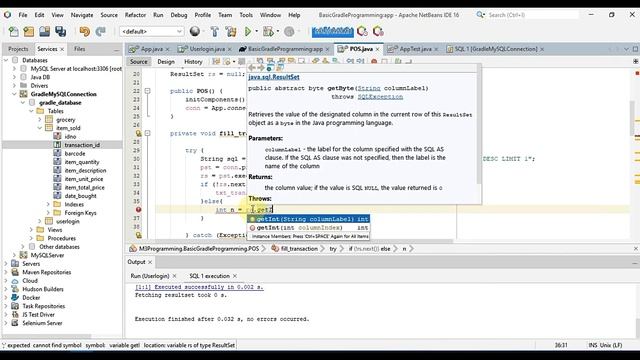This screenshot has height=360, width=640.
Task: Click the globe browser icon in toolbar
Action: click(195, 31)
